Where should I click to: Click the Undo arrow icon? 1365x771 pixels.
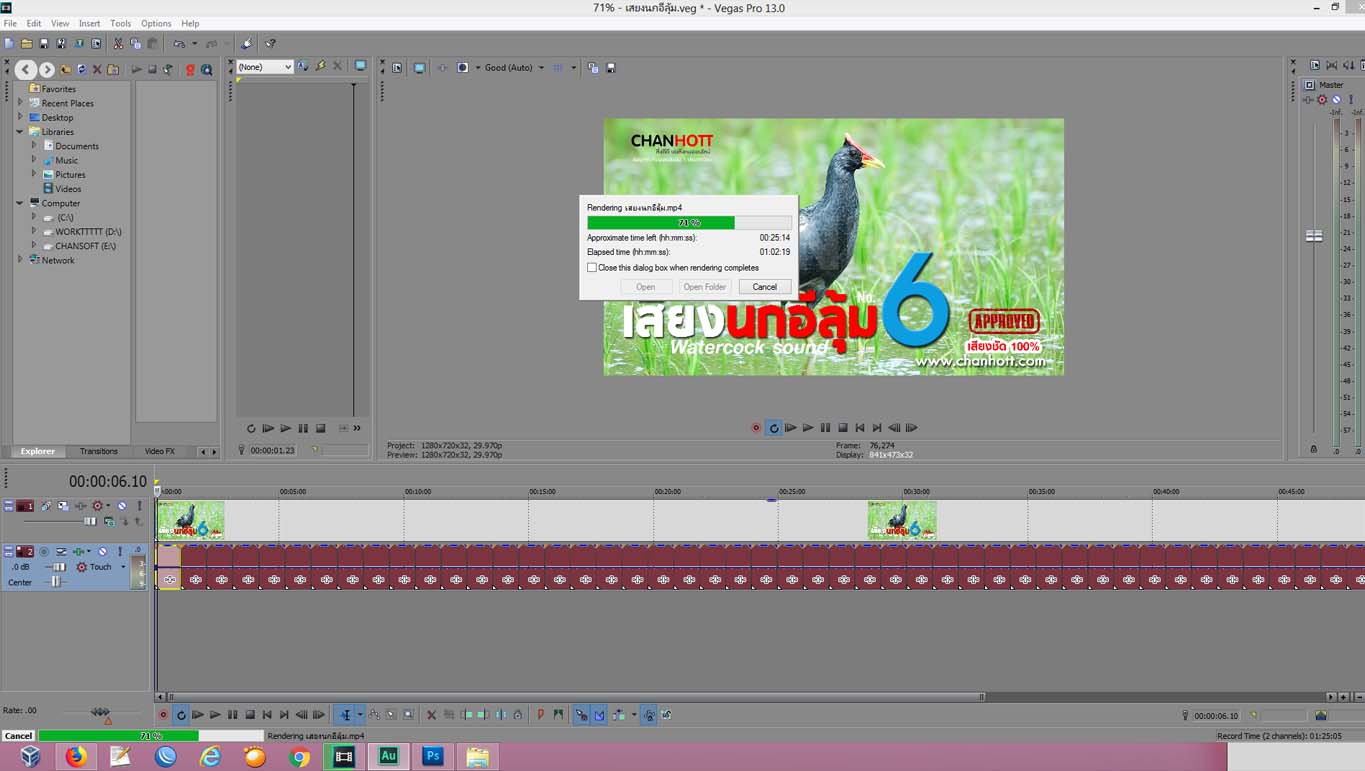179,43
